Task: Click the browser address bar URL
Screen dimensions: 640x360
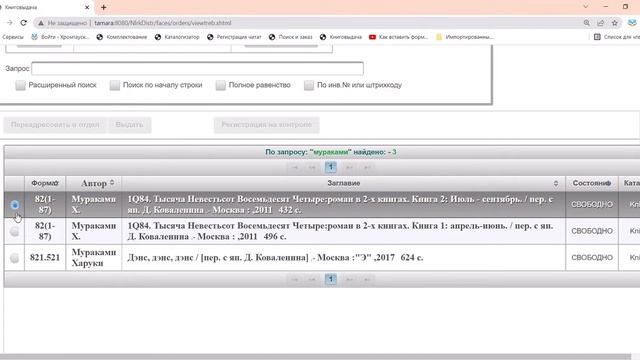Action: point(163,23)
